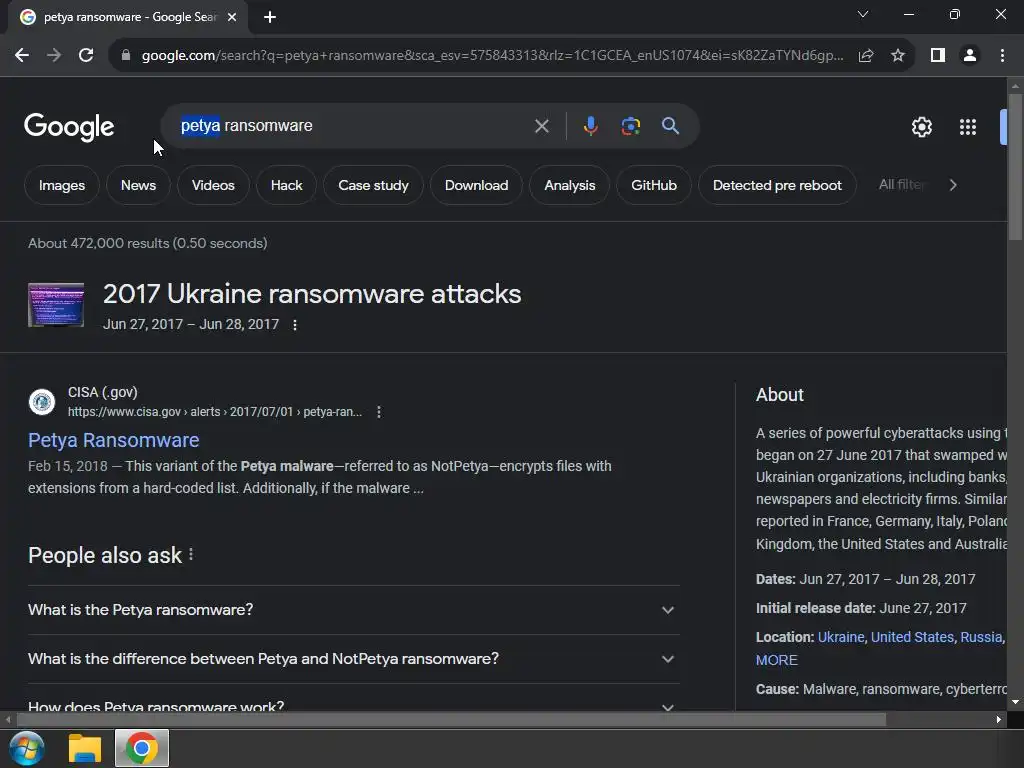1024x768 pixels.
Task: Submit search with the magnifying glass icon
Action: click(670, 126)
